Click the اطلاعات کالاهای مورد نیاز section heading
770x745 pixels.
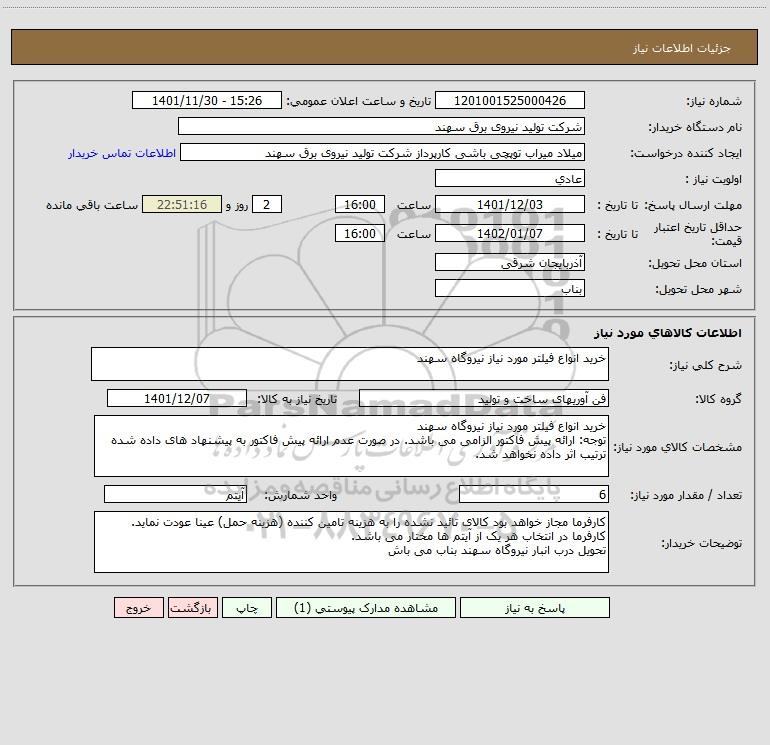pos(668,333)
